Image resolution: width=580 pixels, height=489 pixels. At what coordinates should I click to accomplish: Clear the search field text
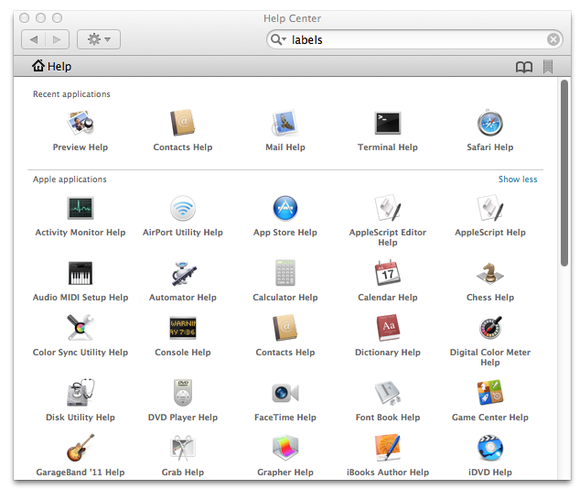553,39
